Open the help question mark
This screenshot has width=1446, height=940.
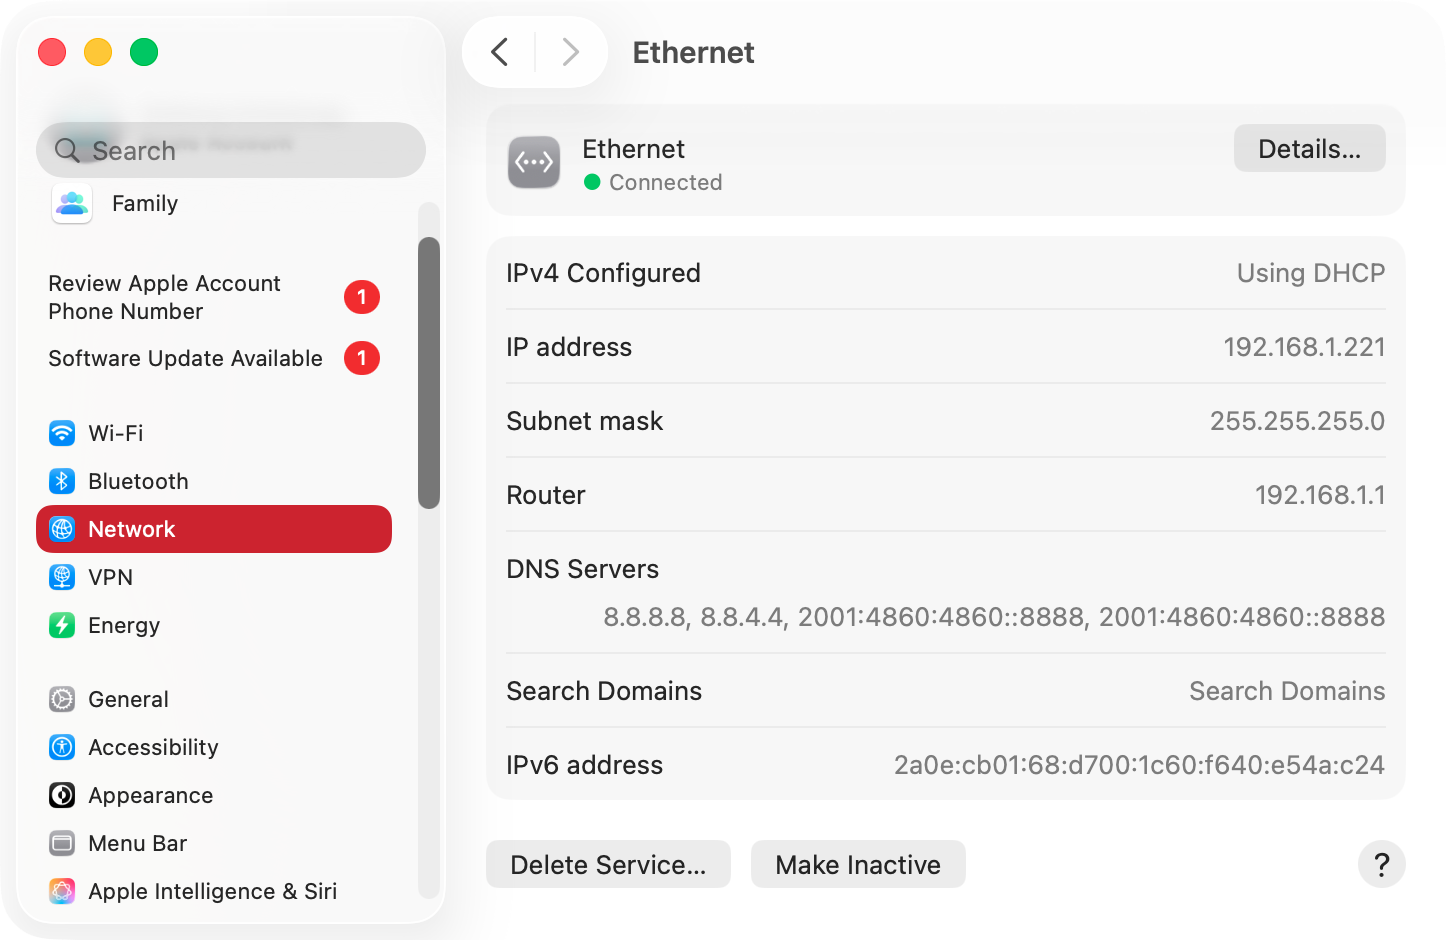pos(1381,864)
